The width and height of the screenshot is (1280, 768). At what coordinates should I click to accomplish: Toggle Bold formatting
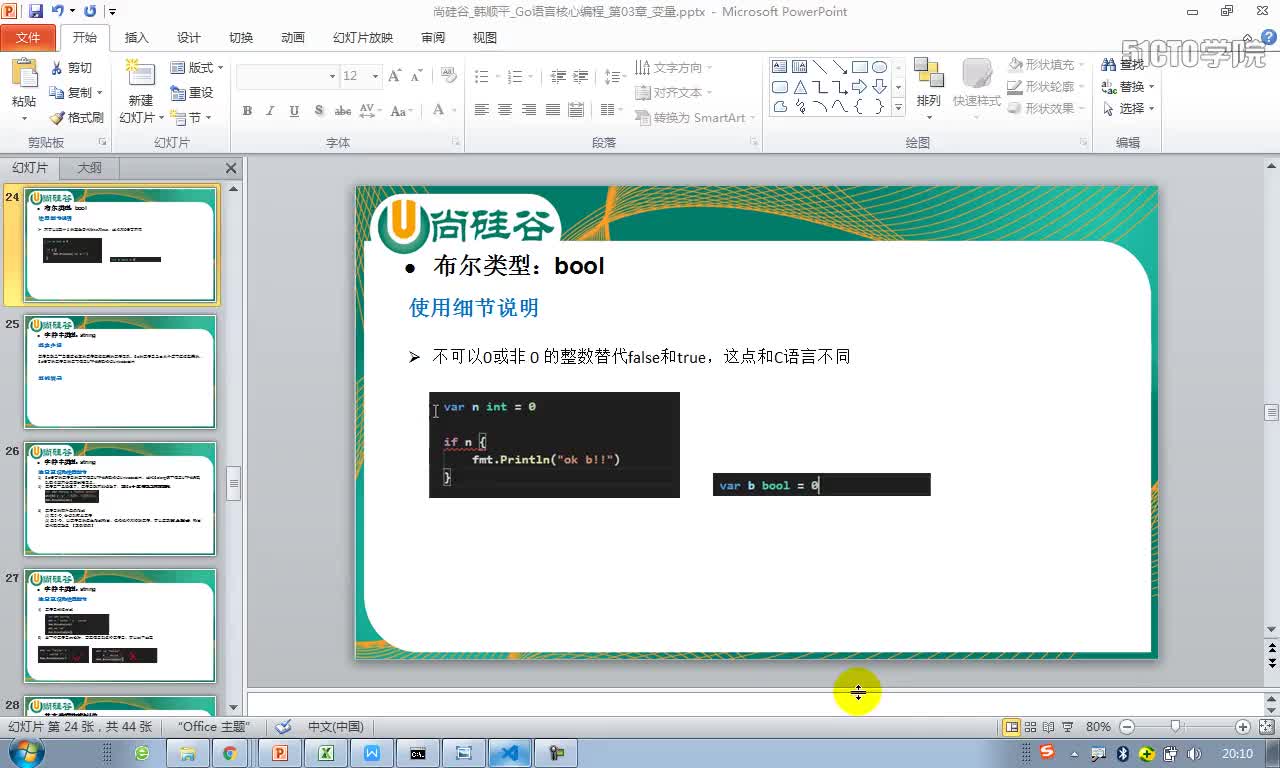pos(247,111)
